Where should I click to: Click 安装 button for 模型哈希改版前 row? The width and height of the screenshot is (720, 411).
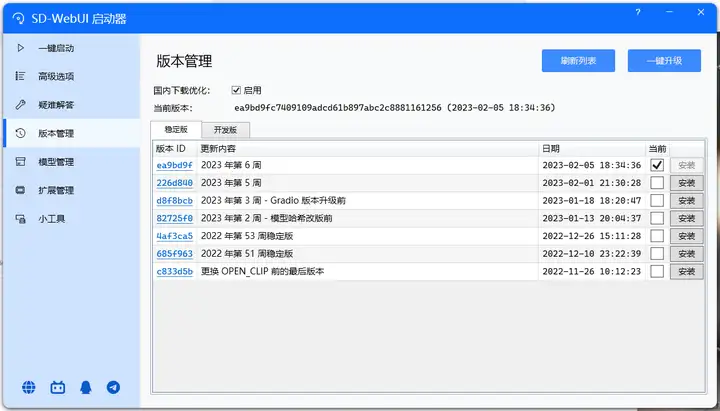[x=686, y=218]
